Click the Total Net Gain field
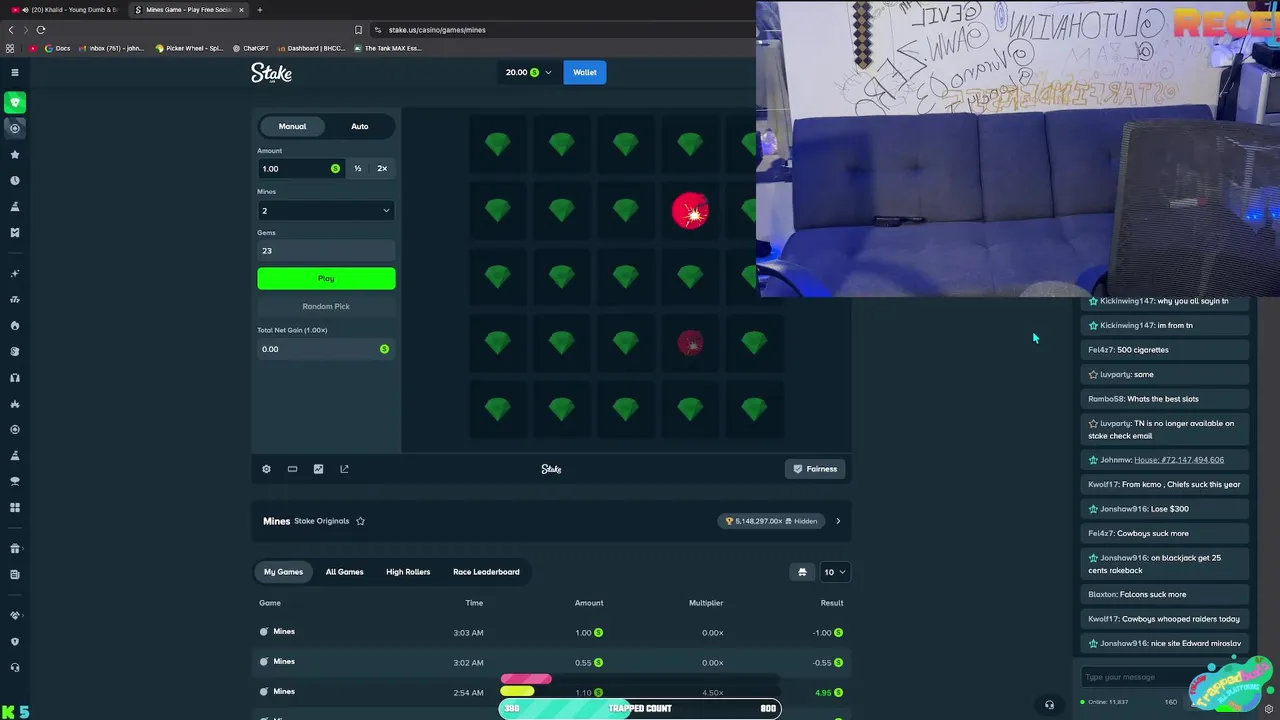The image size is (1280, 720). tap(326, 349)
